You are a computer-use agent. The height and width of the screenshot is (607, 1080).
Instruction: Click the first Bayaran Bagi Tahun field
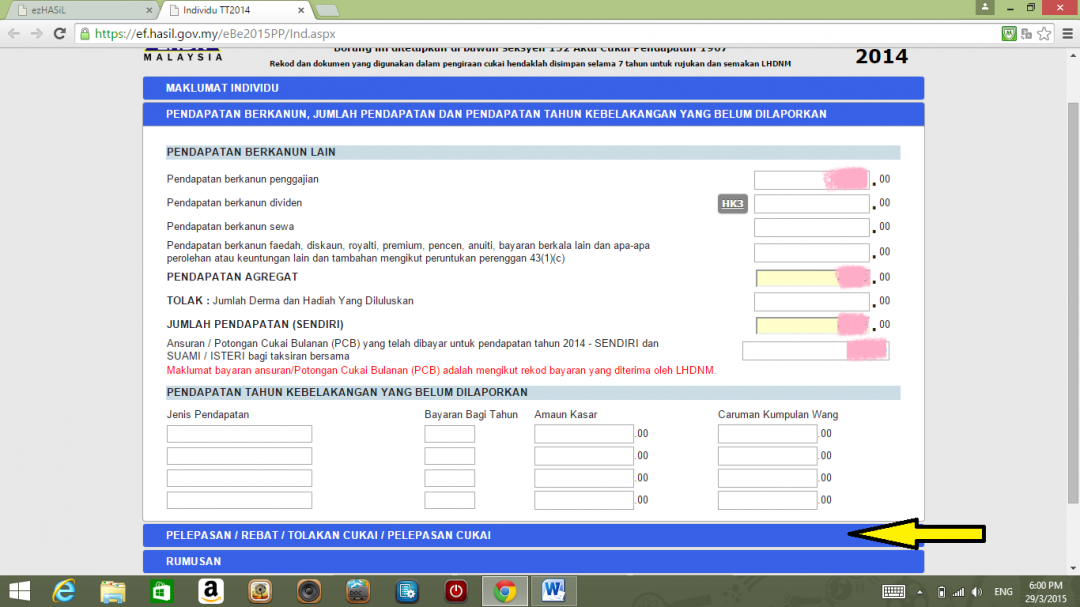[x=449, y=433]
